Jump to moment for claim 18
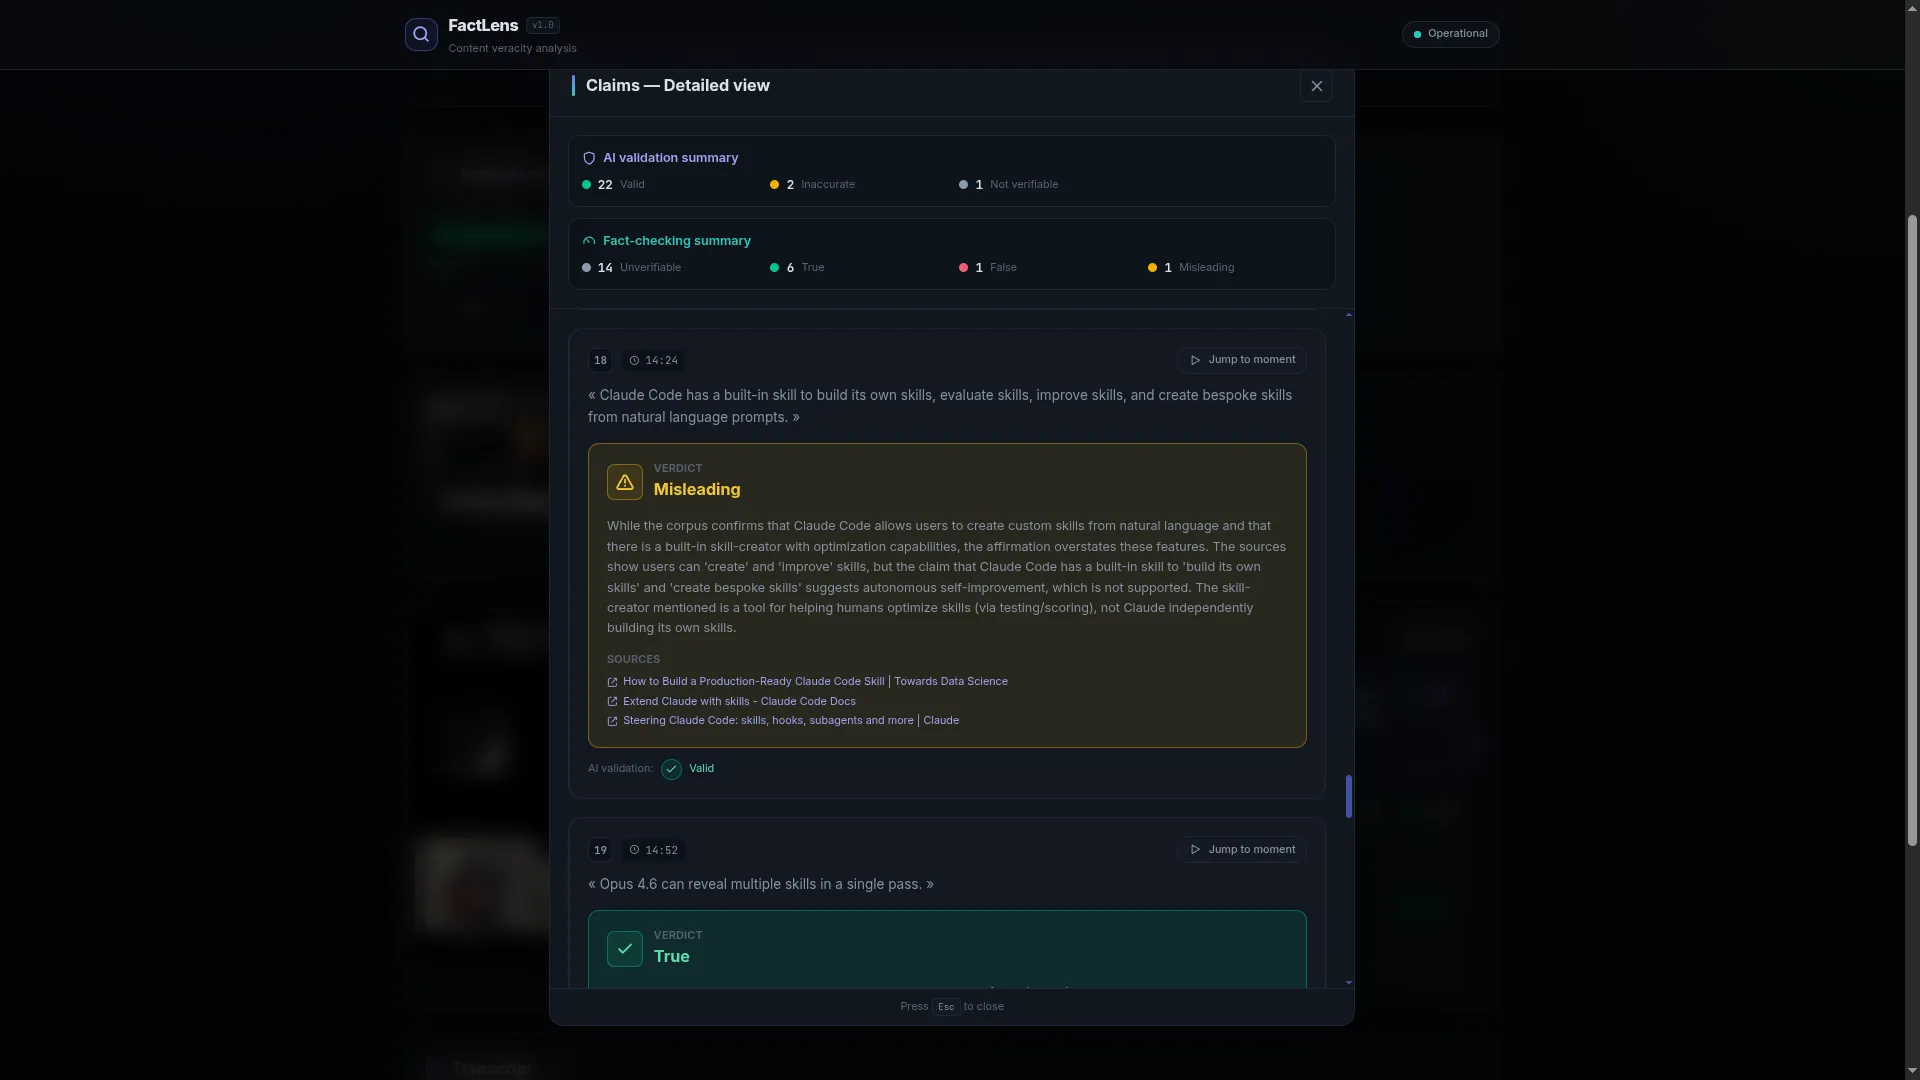Screen dimensions: 1920x1080 coord(1242,360)
